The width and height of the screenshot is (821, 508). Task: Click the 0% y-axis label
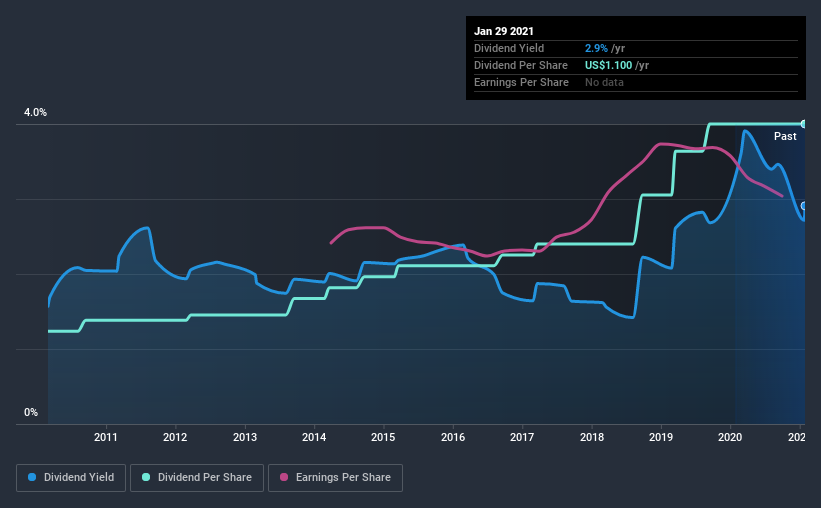pos(31,412)
